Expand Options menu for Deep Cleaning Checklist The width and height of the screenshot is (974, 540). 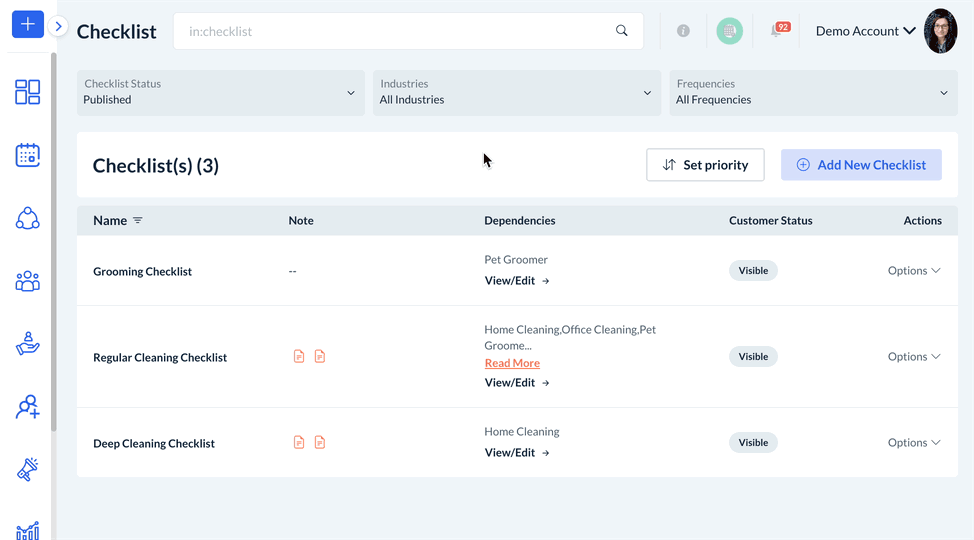(x=914, y=443)
